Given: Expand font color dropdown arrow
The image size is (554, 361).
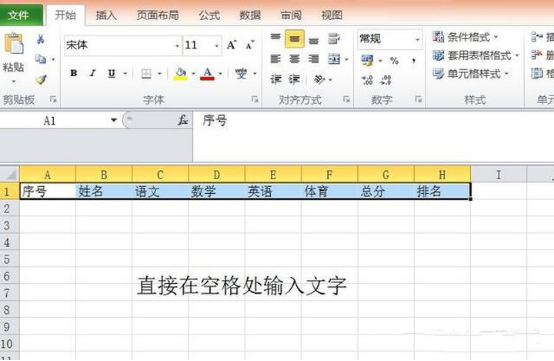Looking at the screenshot, I should pos(220,73).
